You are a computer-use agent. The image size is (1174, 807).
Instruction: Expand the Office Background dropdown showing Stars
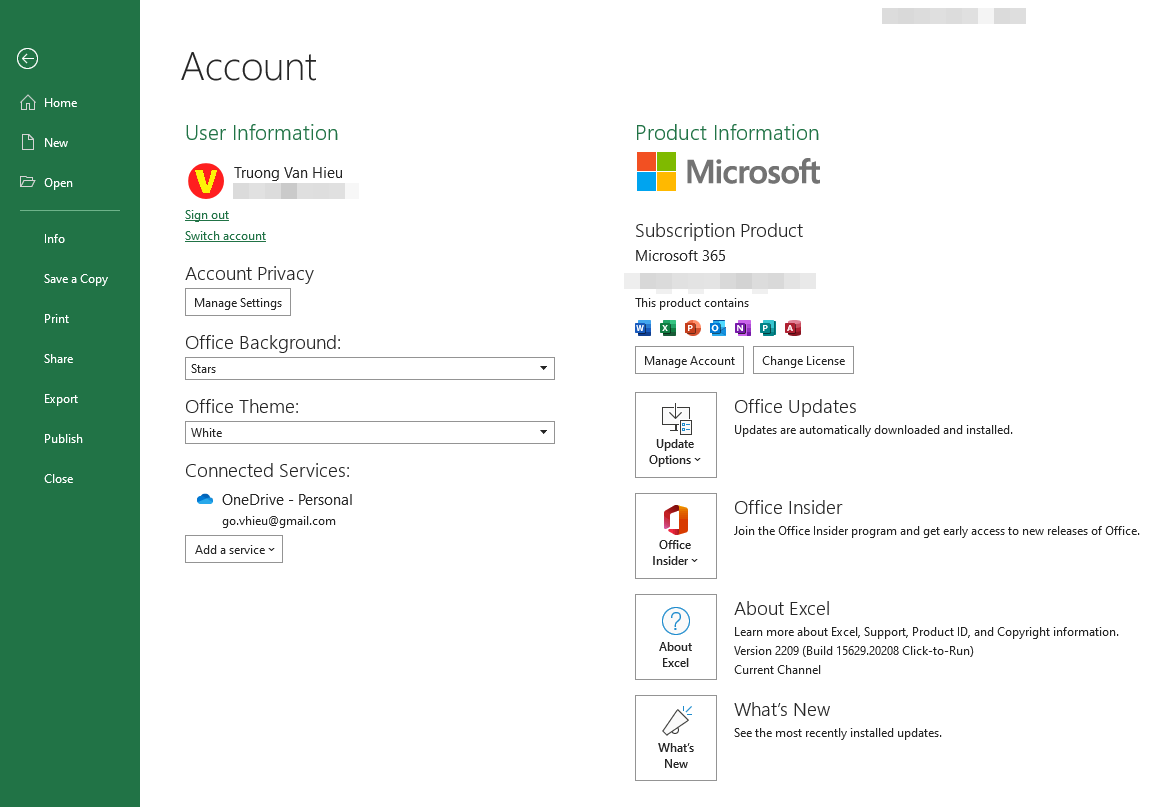click(x=370, y=368)
